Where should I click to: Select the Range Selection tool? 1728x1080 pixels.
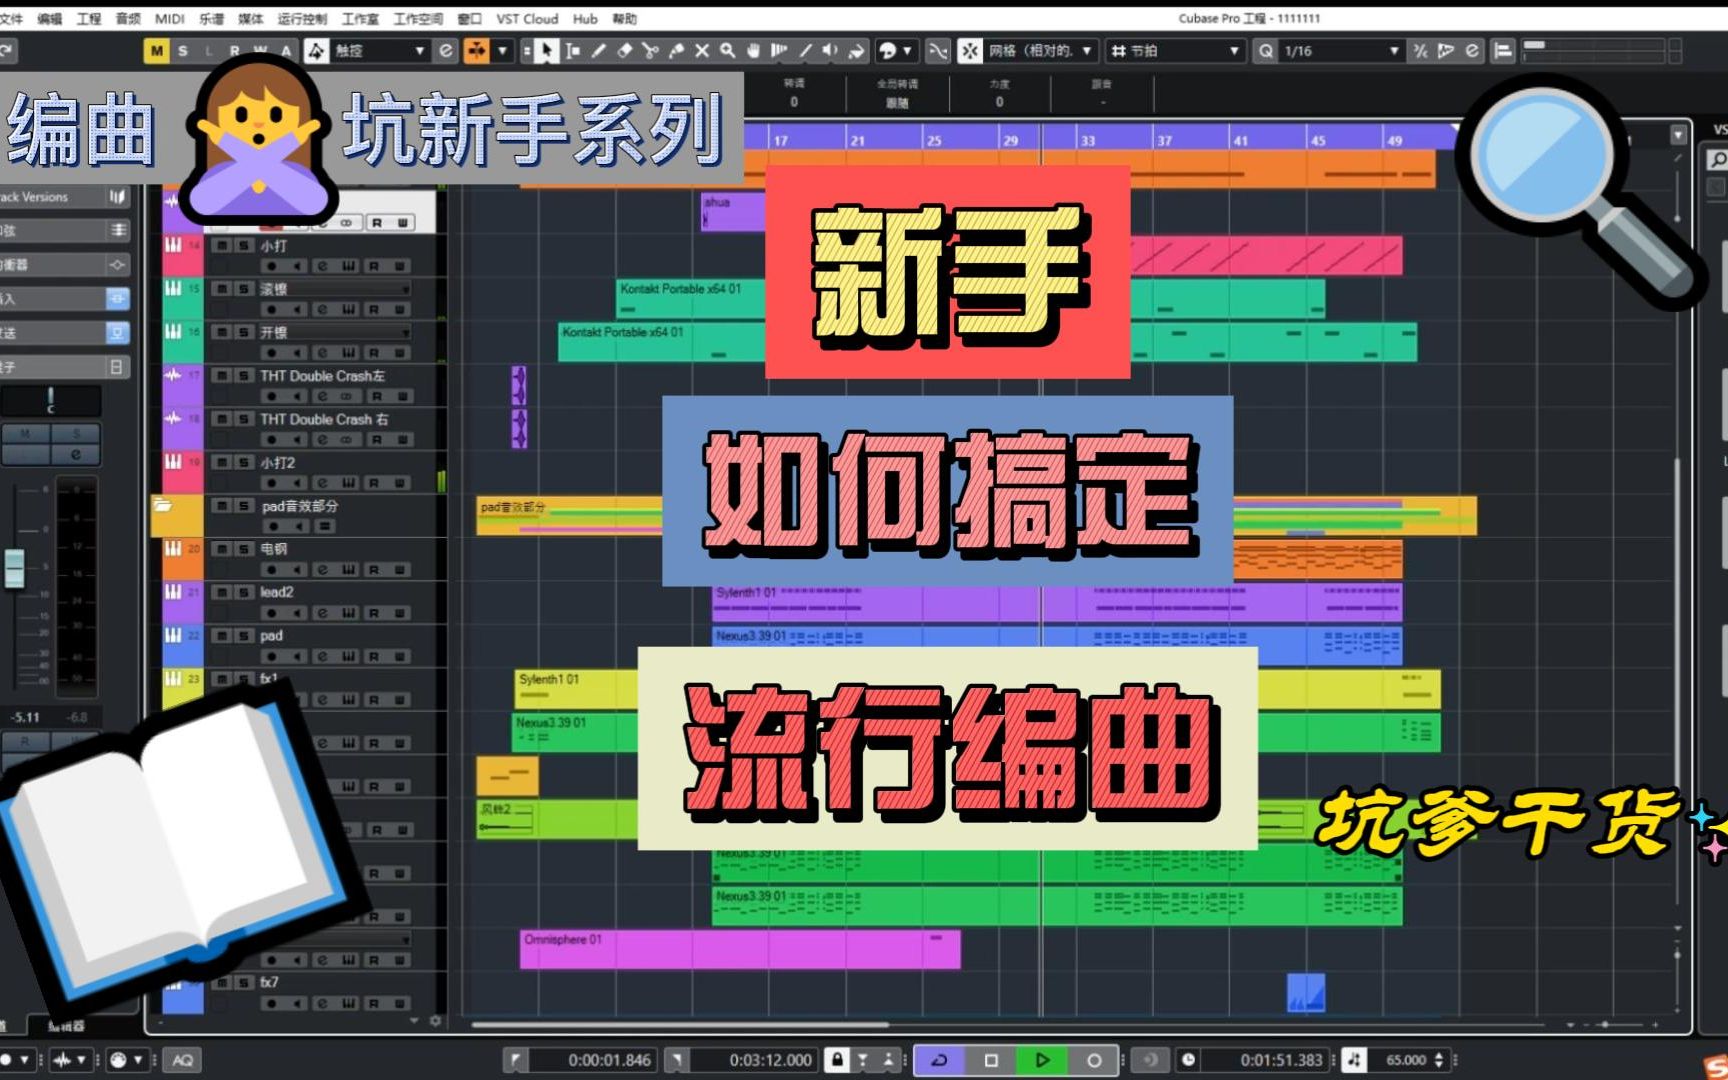tap(572, 51)
